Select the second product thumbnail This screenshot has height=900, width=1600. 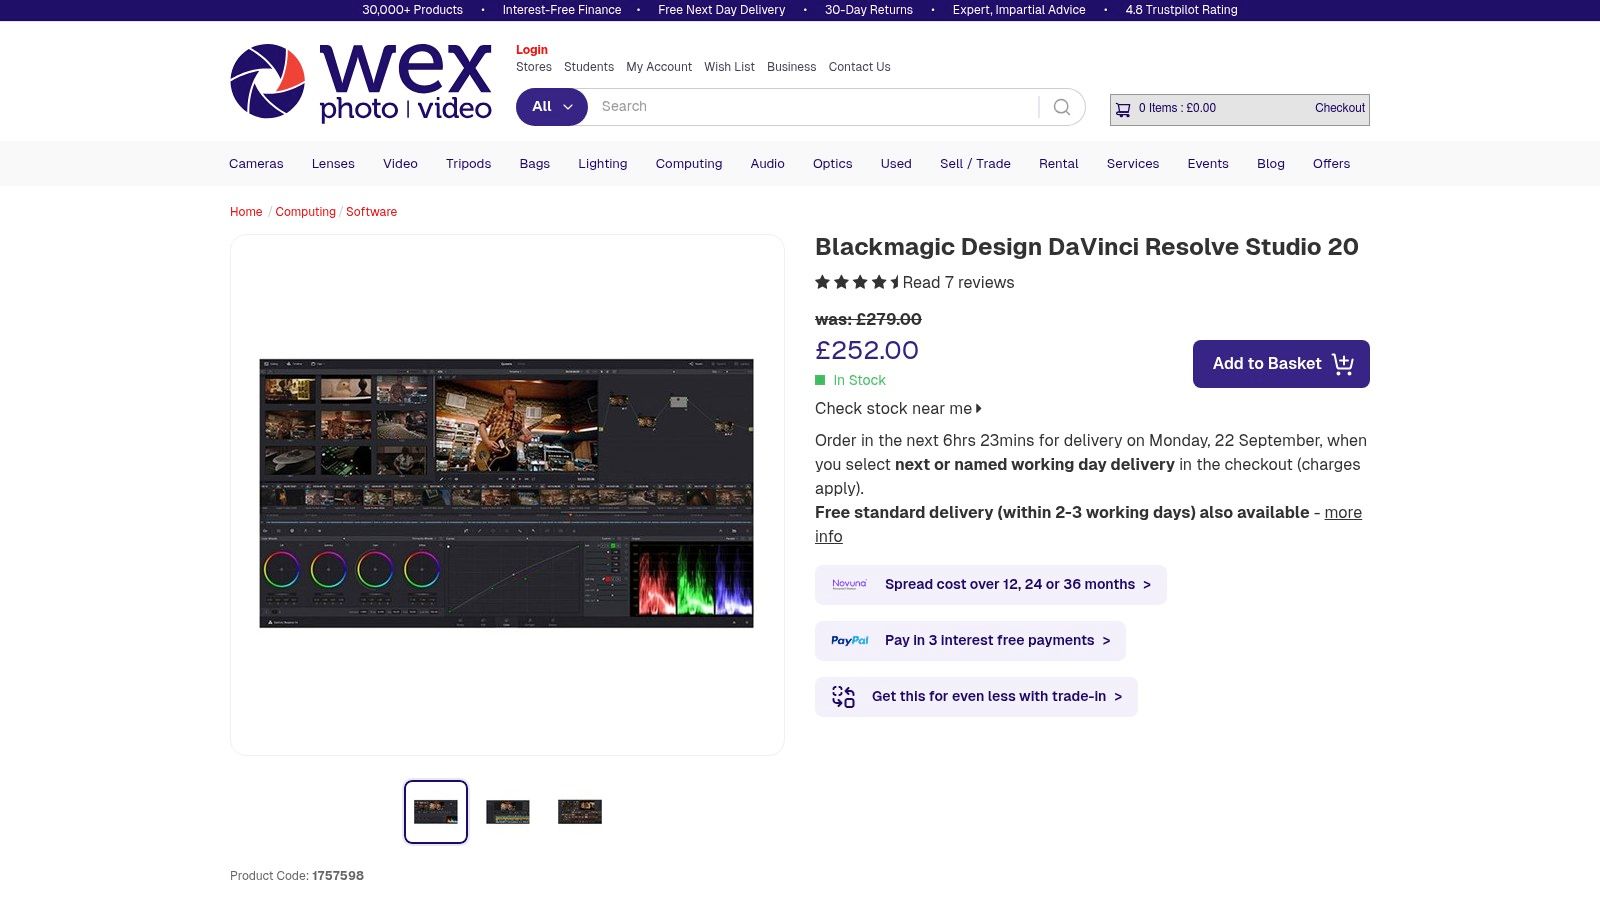point(508,812)
